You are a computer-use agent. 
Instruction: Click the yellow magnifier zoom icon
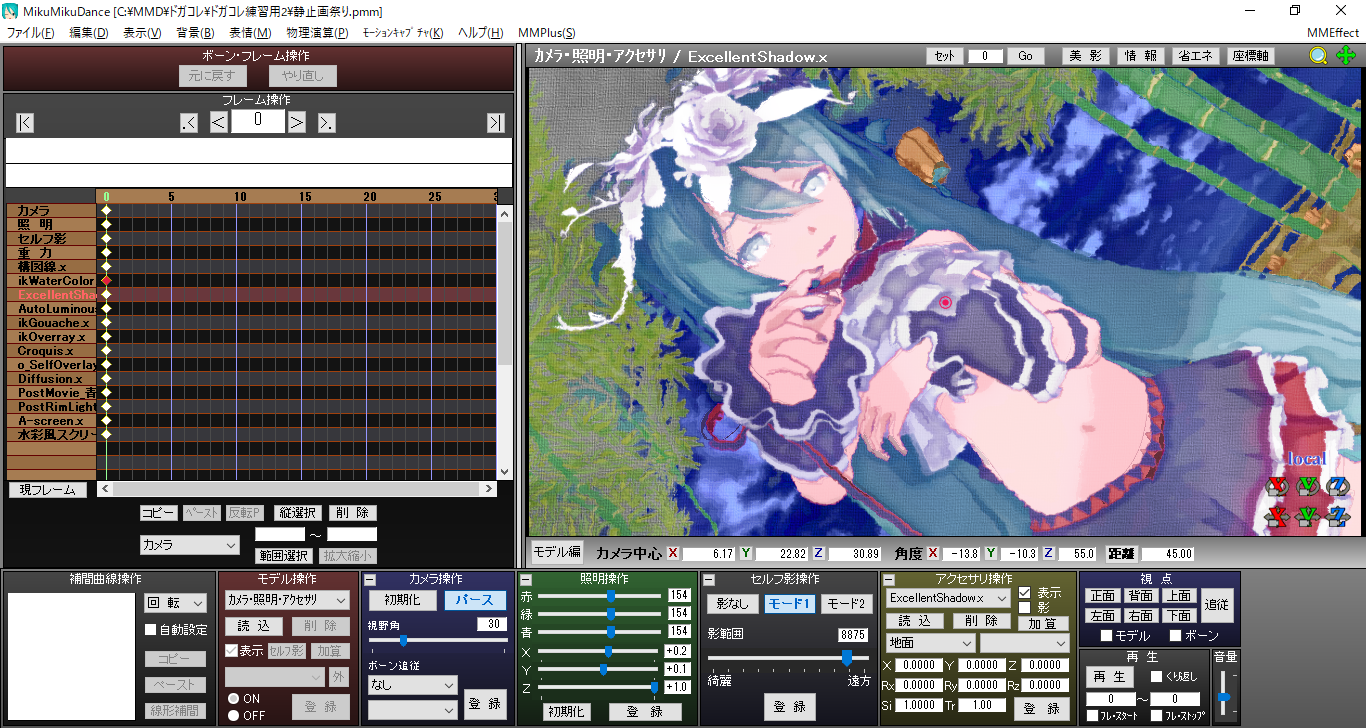(1319, 56)
